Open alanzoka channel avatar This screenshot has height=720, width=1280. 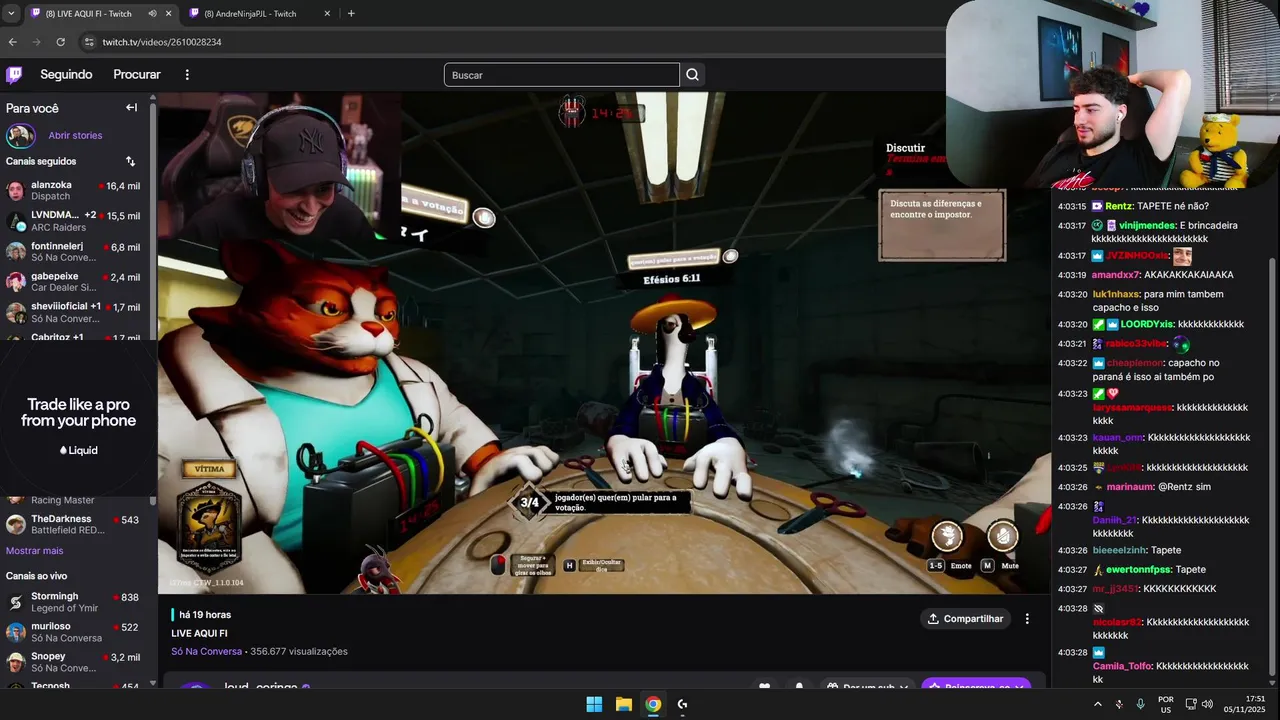pyautogui.click(x=16, y=191)
